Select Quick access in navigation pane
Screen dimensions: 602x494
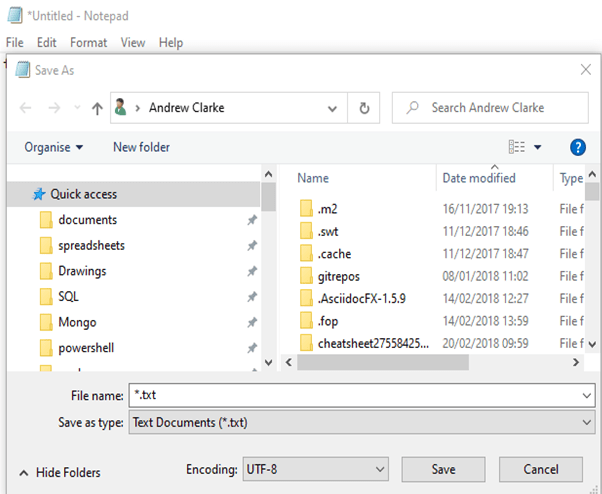(x=134, y=194)
